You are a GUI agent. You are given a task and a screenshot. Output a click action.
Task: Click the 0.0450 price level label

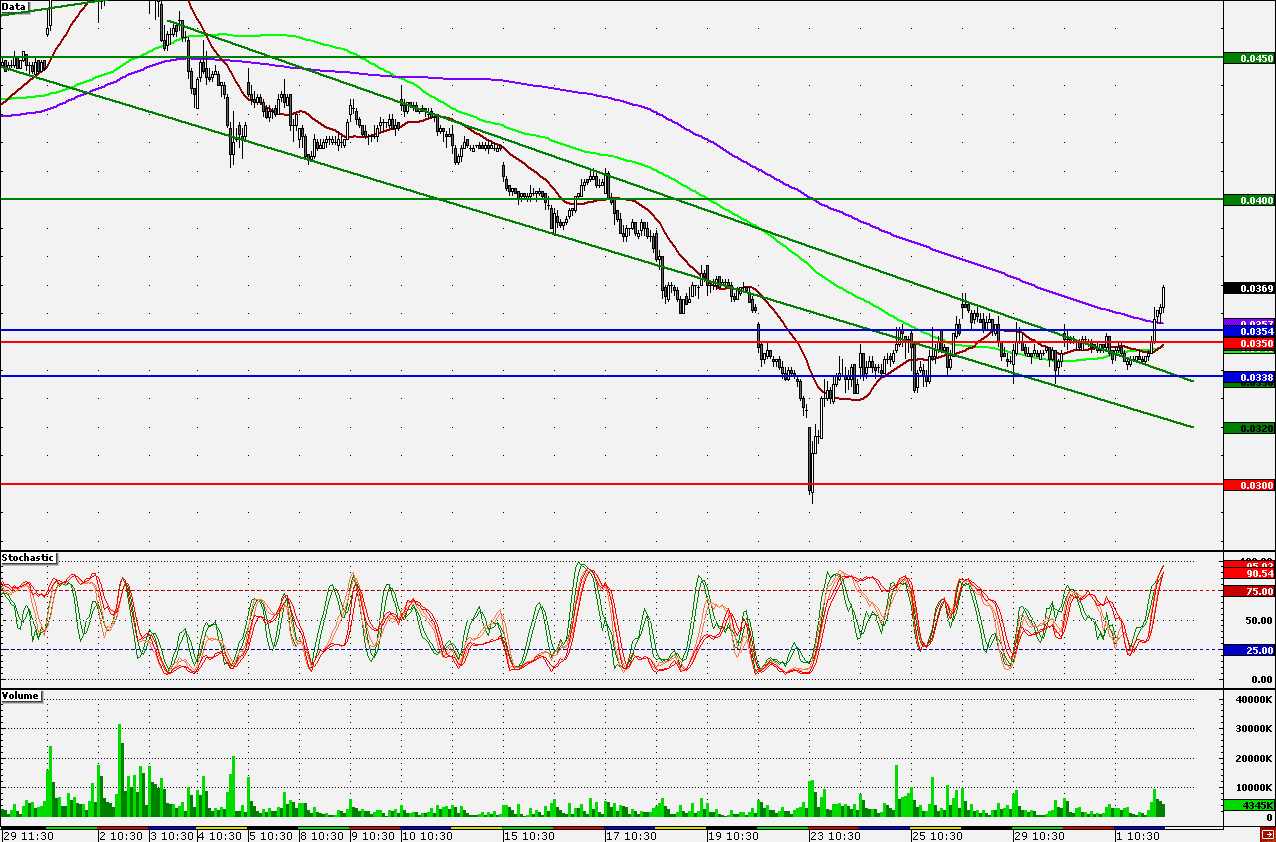pos(1250,59)
